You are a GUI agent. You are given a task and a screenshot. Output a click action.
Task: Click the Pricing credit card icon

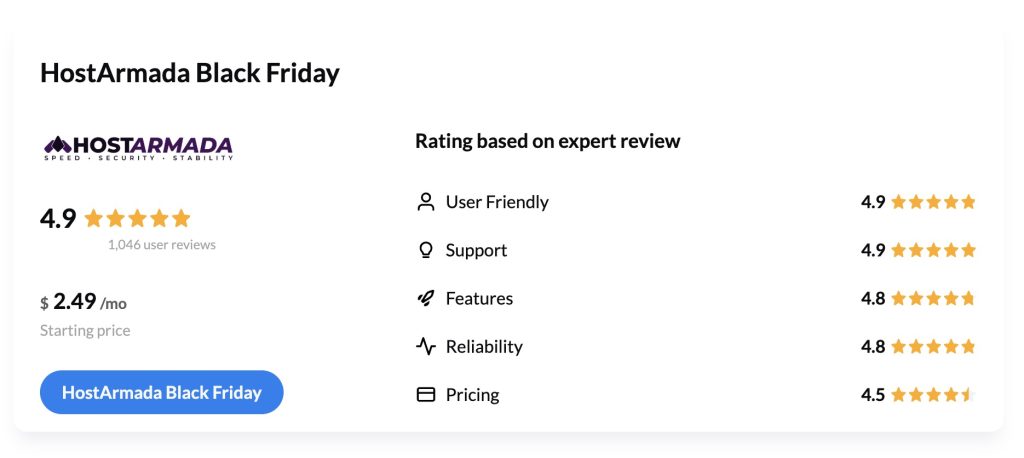pyautogui.click(x=426, y=395)
